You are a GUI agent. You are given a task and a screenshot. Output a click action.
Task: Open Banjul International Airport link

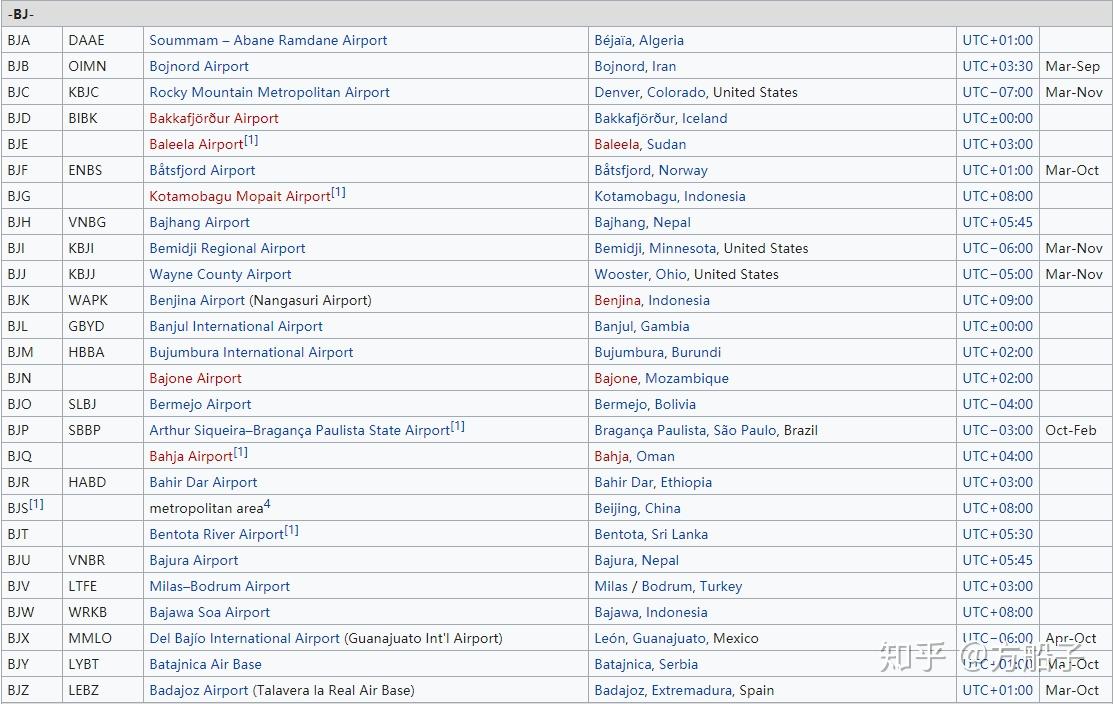point(236,327)
